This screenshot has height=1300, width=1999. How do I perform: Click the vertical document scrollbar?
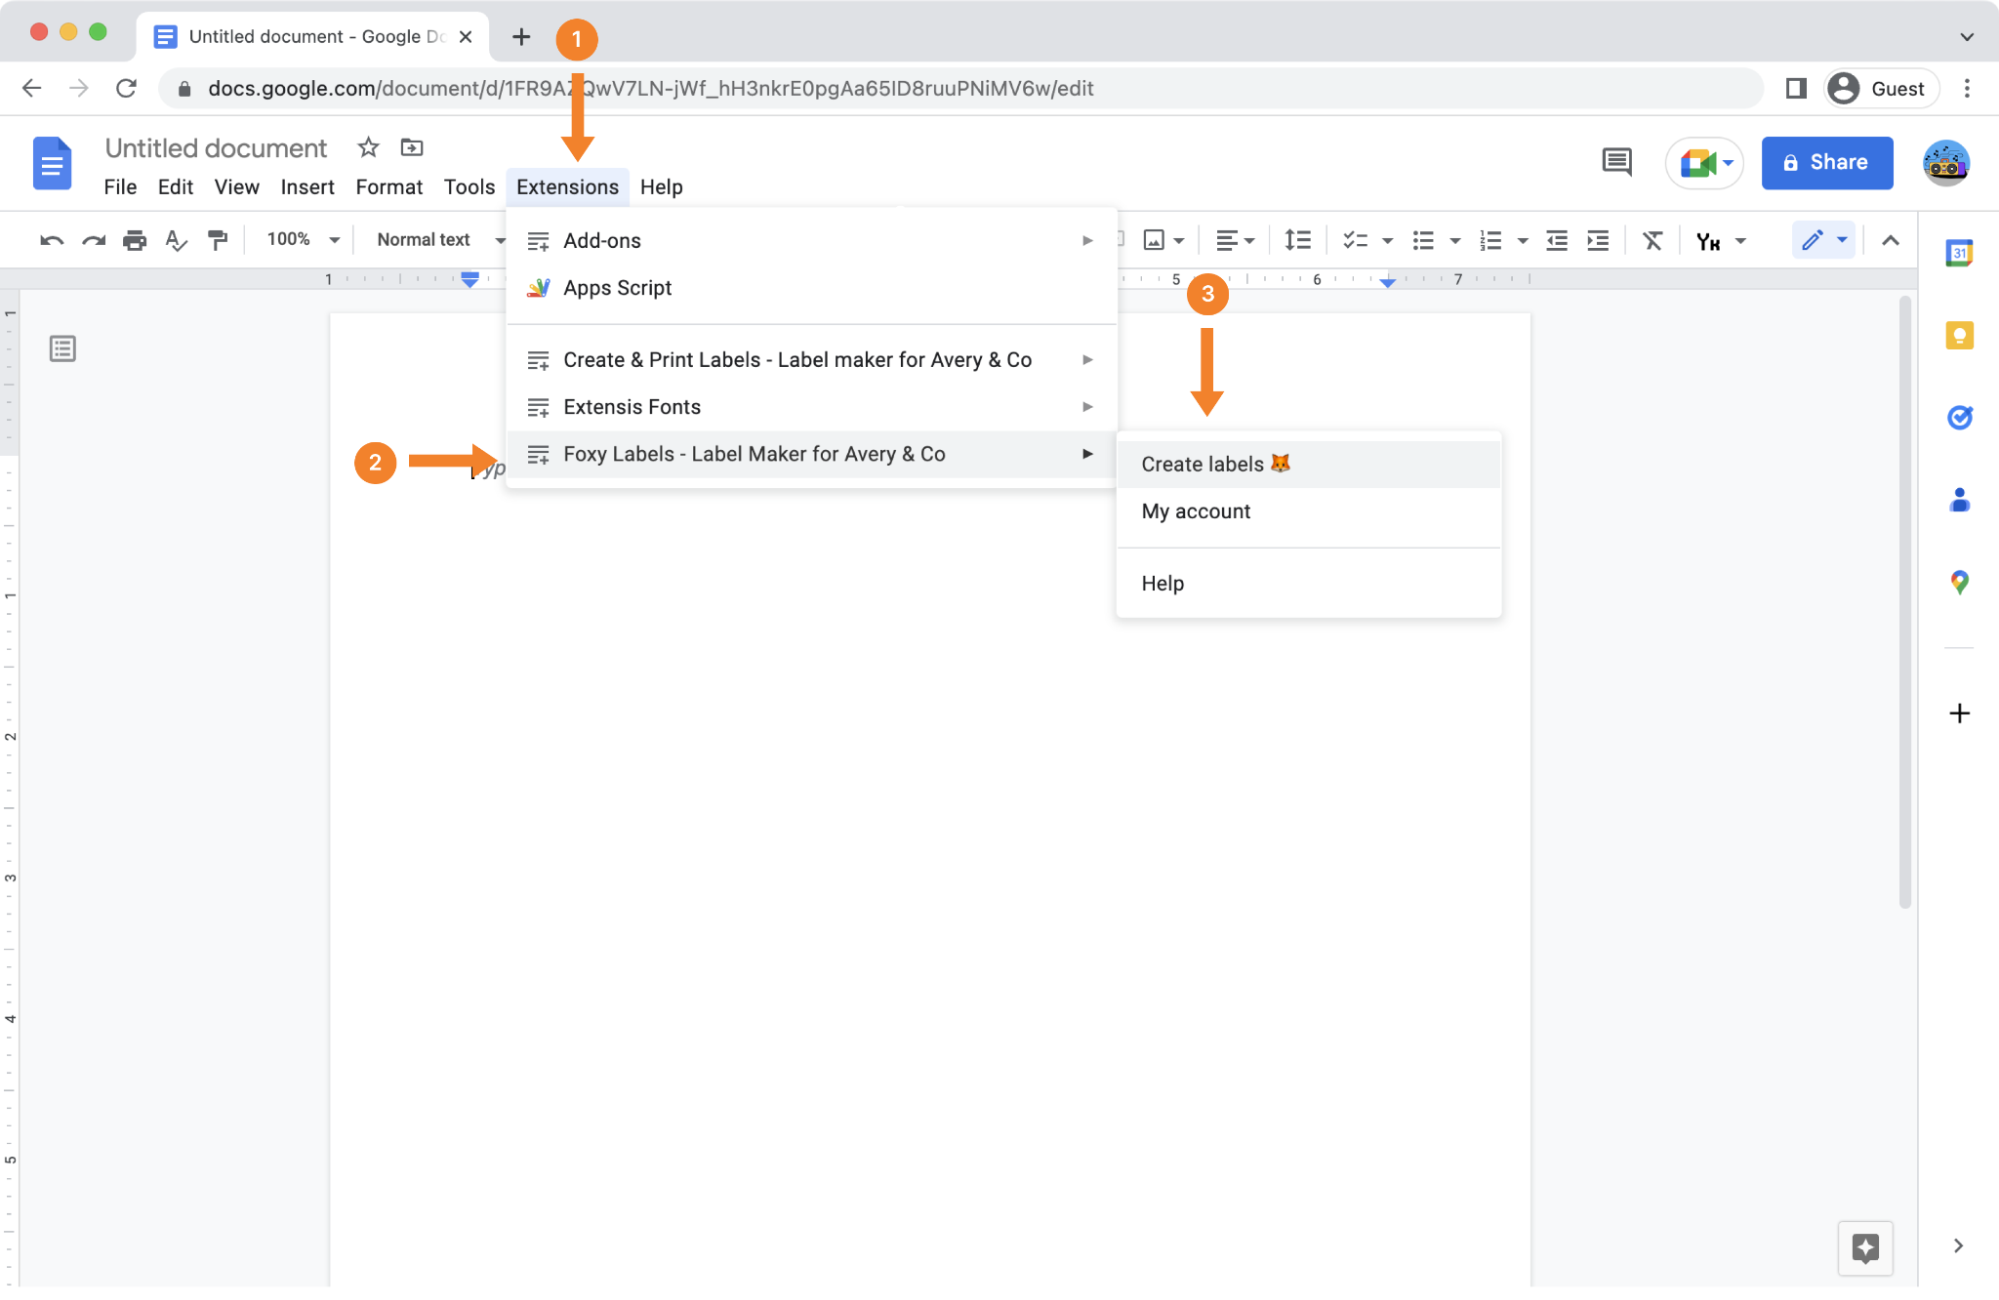[x=1905, y=600]
